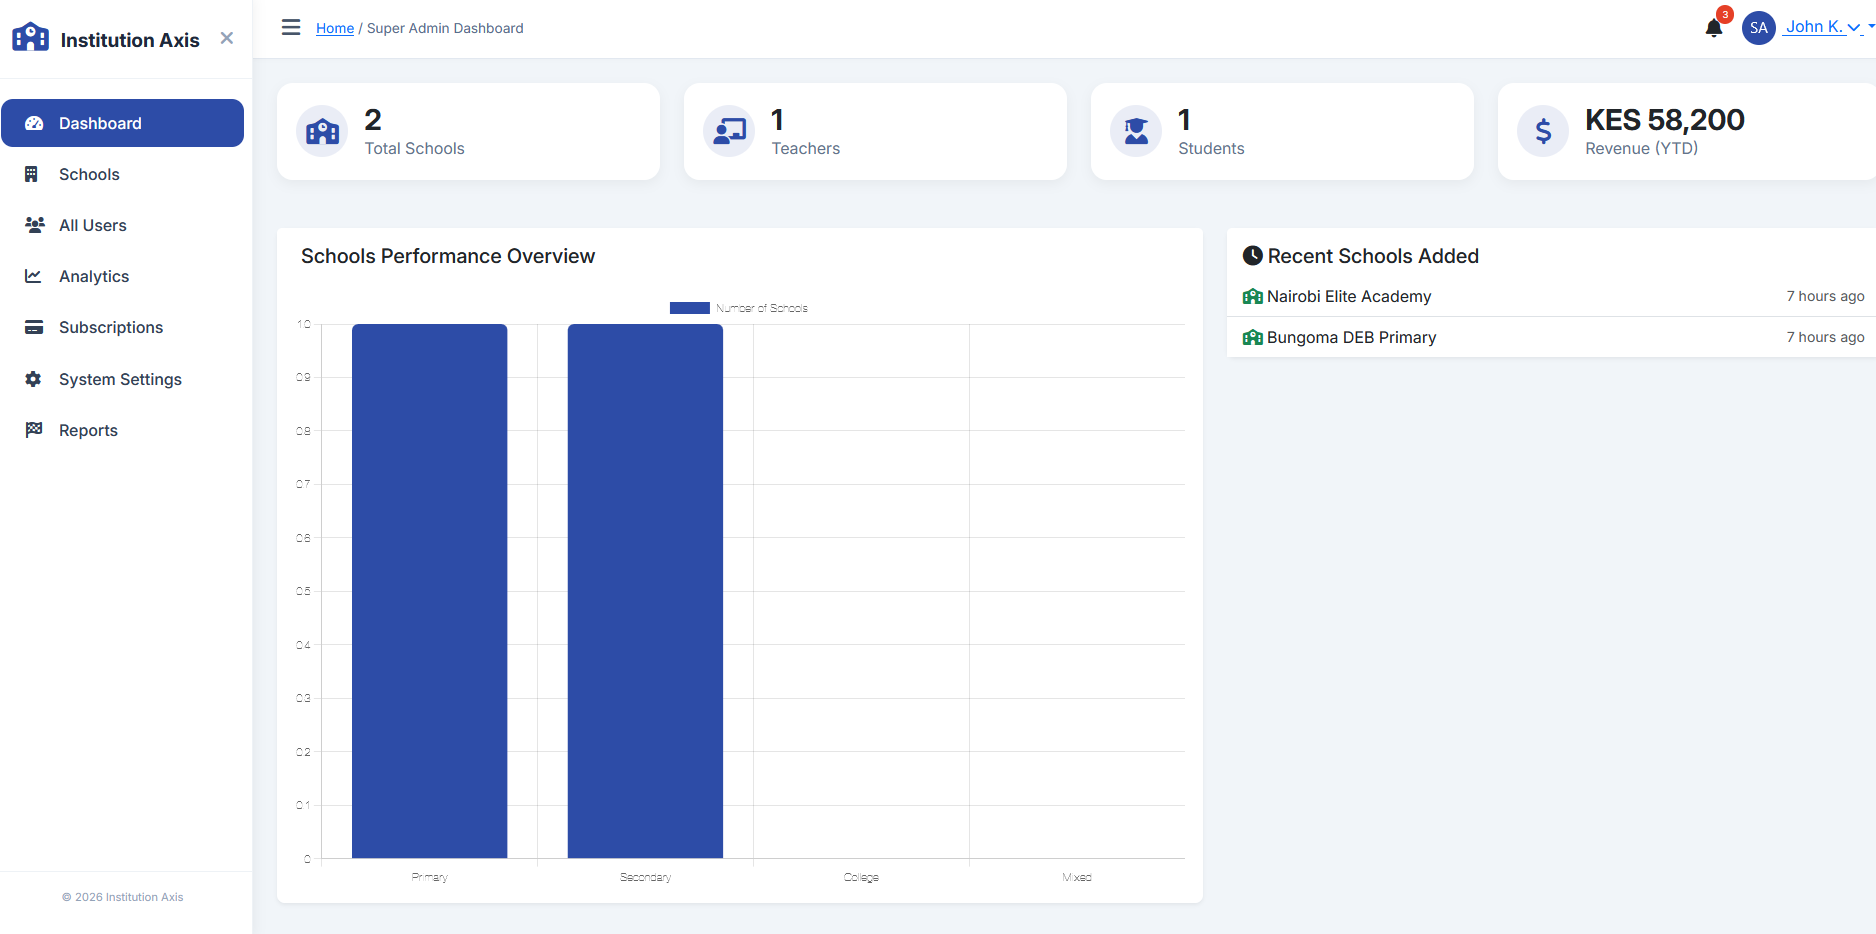The width and height of the screenshot is (1876, 934).
Task: Open the John K. account dropdown
Action: (1814, 26)
